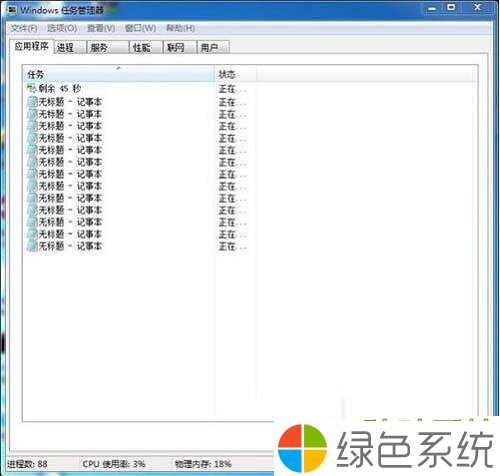Sort by the 状态 column header
Screen dimensions: 500x476
coord(236,74)
